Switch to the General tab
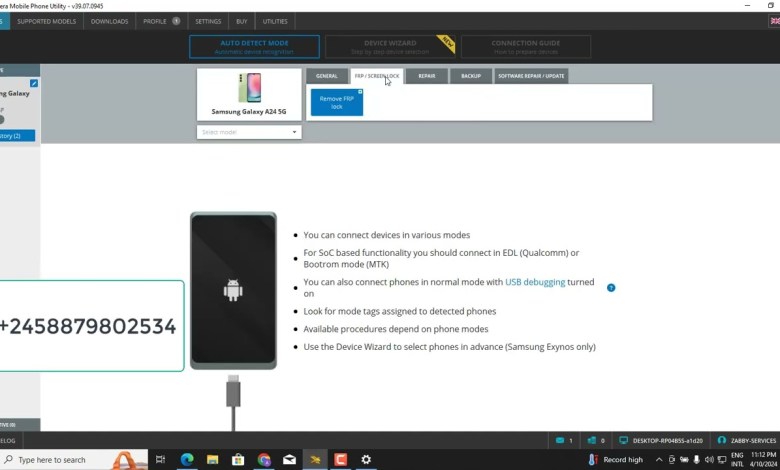This screenshot has width=780, height=470. (x=327, y=76)
